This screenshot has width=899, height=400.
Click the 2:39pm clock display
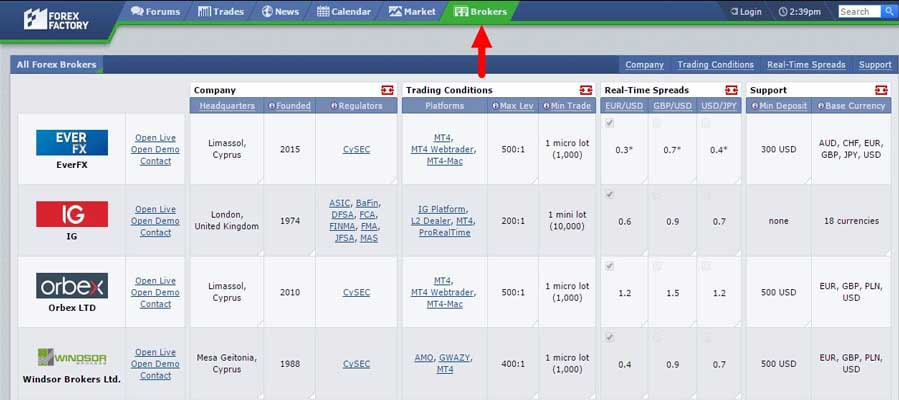[800, 11]
